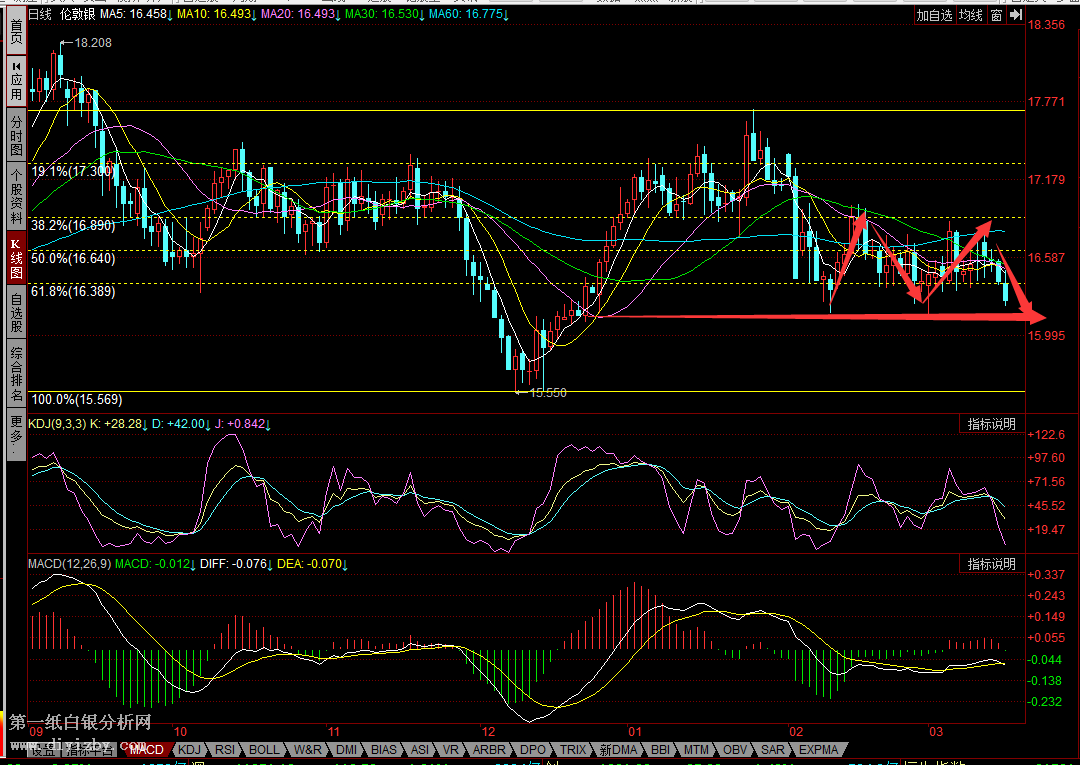1080x765 pixels.
Task: Open the 应用 sidebar tab
Action: click(16, 82)
